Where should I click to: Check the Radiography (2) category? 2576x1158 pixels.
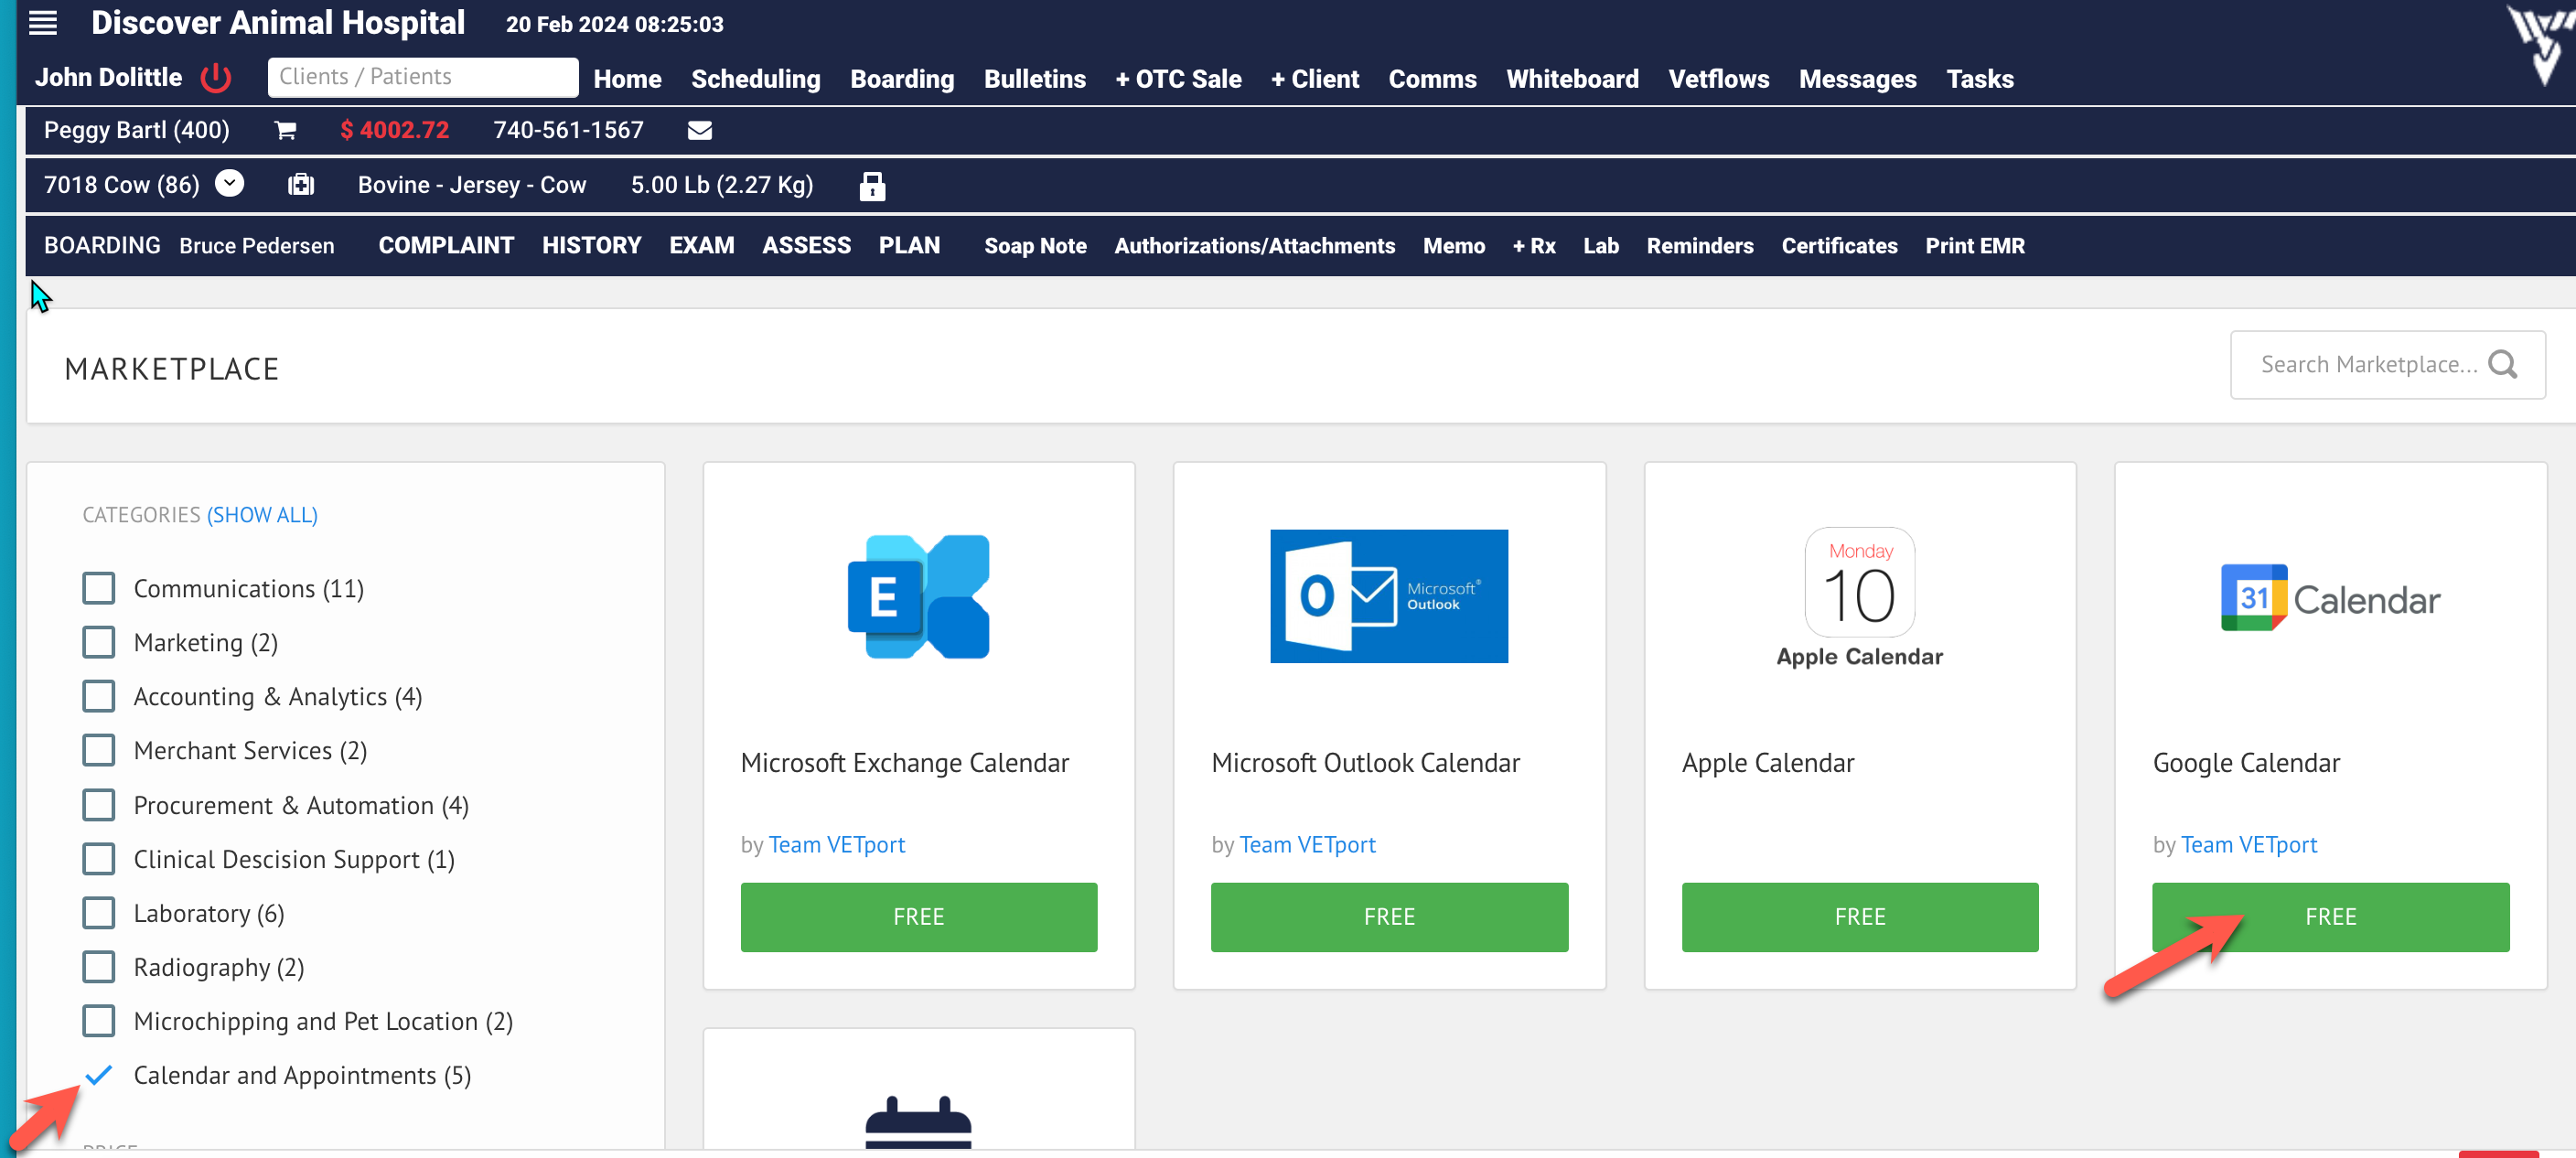[98, 967]
